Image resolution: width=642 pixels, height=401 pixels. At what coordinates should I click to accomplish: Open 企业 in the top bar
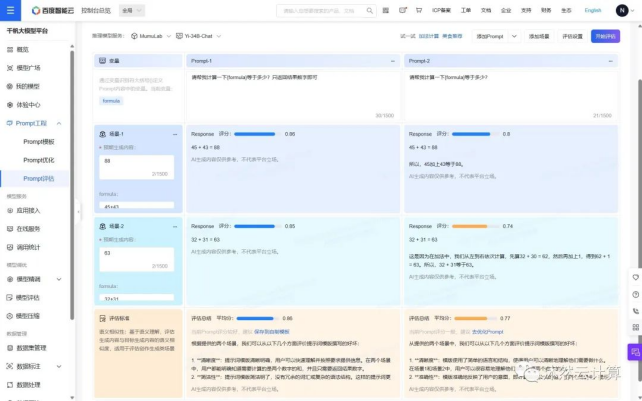(x=506, y=11)
